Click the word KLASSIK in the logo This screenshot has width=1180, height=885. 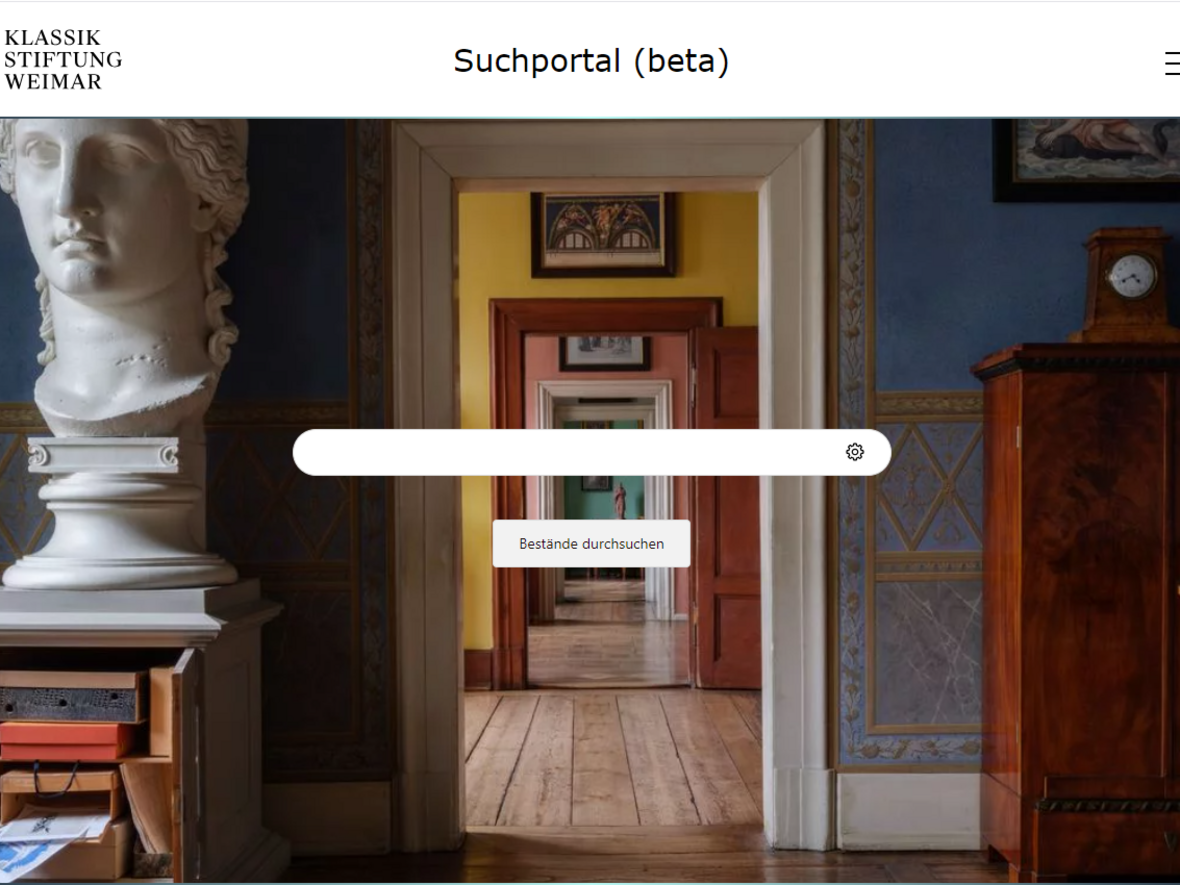[53, 38]
